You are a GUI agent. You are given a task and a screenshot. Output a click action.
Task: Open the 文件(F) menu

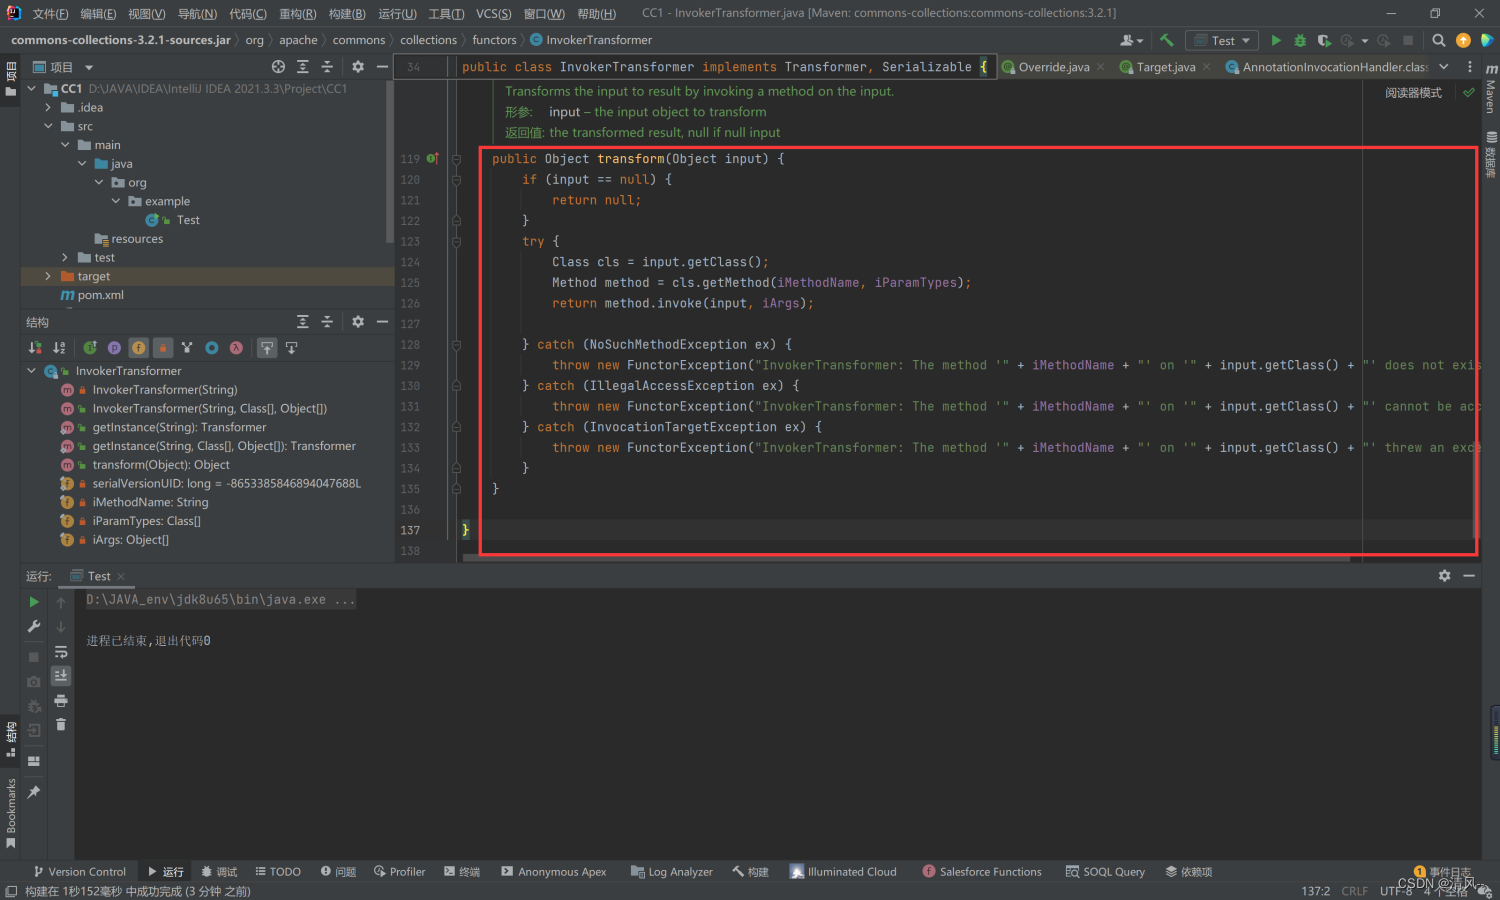pyautogui.click(x=50, y=14)
